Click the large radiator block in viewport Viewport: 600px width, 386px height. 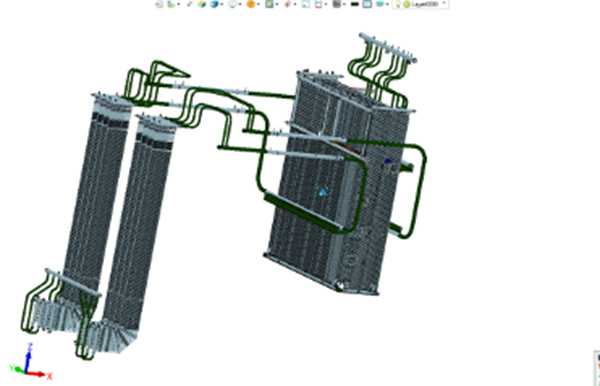337,184
